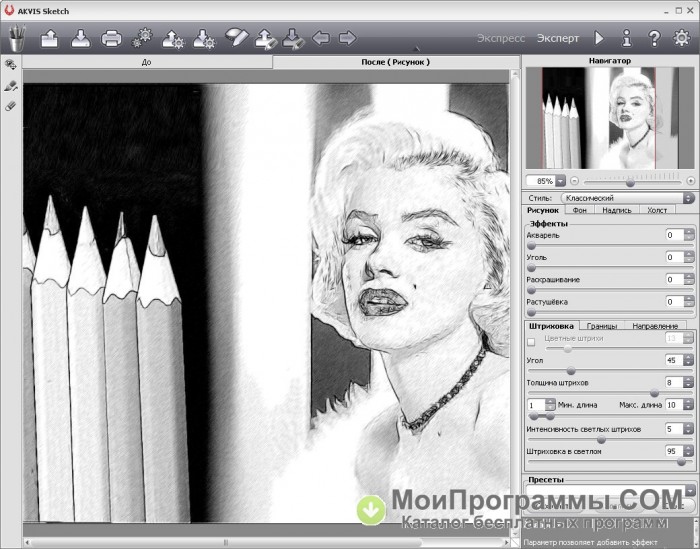
Task: Open the До (before) tab
Action: 147,62
